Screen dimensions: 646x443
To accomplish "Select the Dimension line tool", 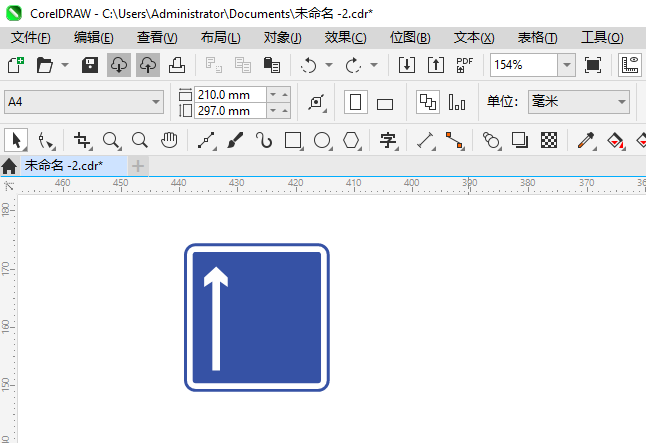I will 426,141.
